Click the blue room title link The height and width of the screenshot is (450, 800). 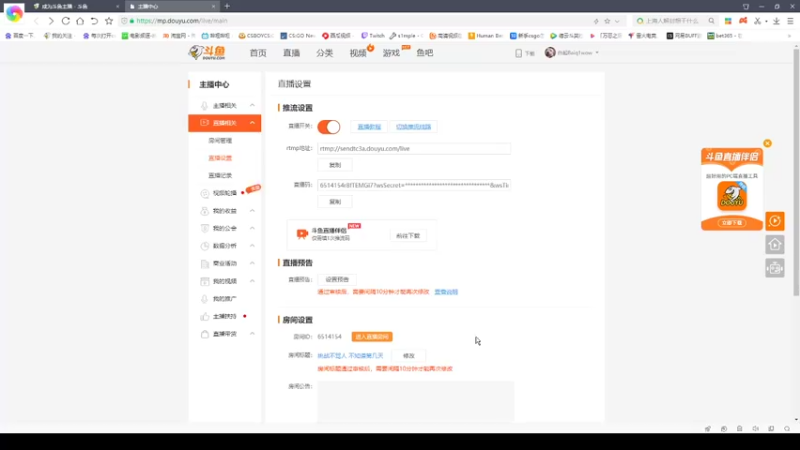[350, 356]
